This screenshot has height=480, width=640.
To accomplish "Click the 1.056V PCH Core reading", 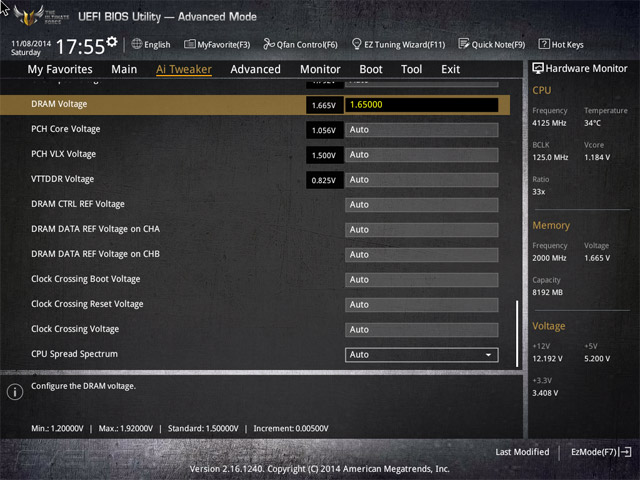I will click(x=324, y=130).
